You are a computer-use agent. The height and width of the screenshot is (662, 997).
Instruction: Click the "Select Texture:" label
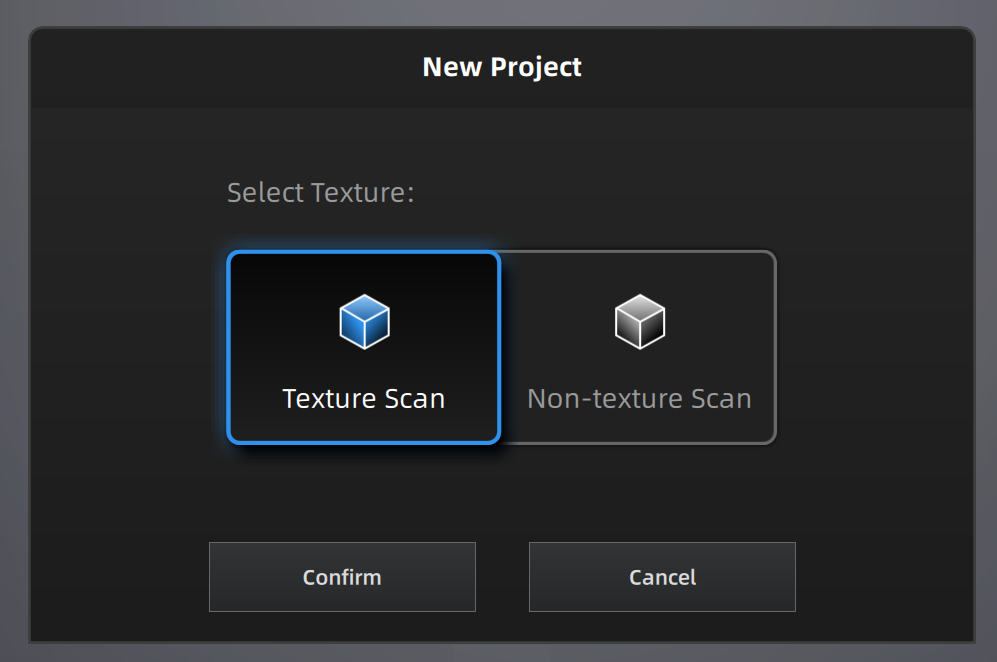(x=320, y=192)
